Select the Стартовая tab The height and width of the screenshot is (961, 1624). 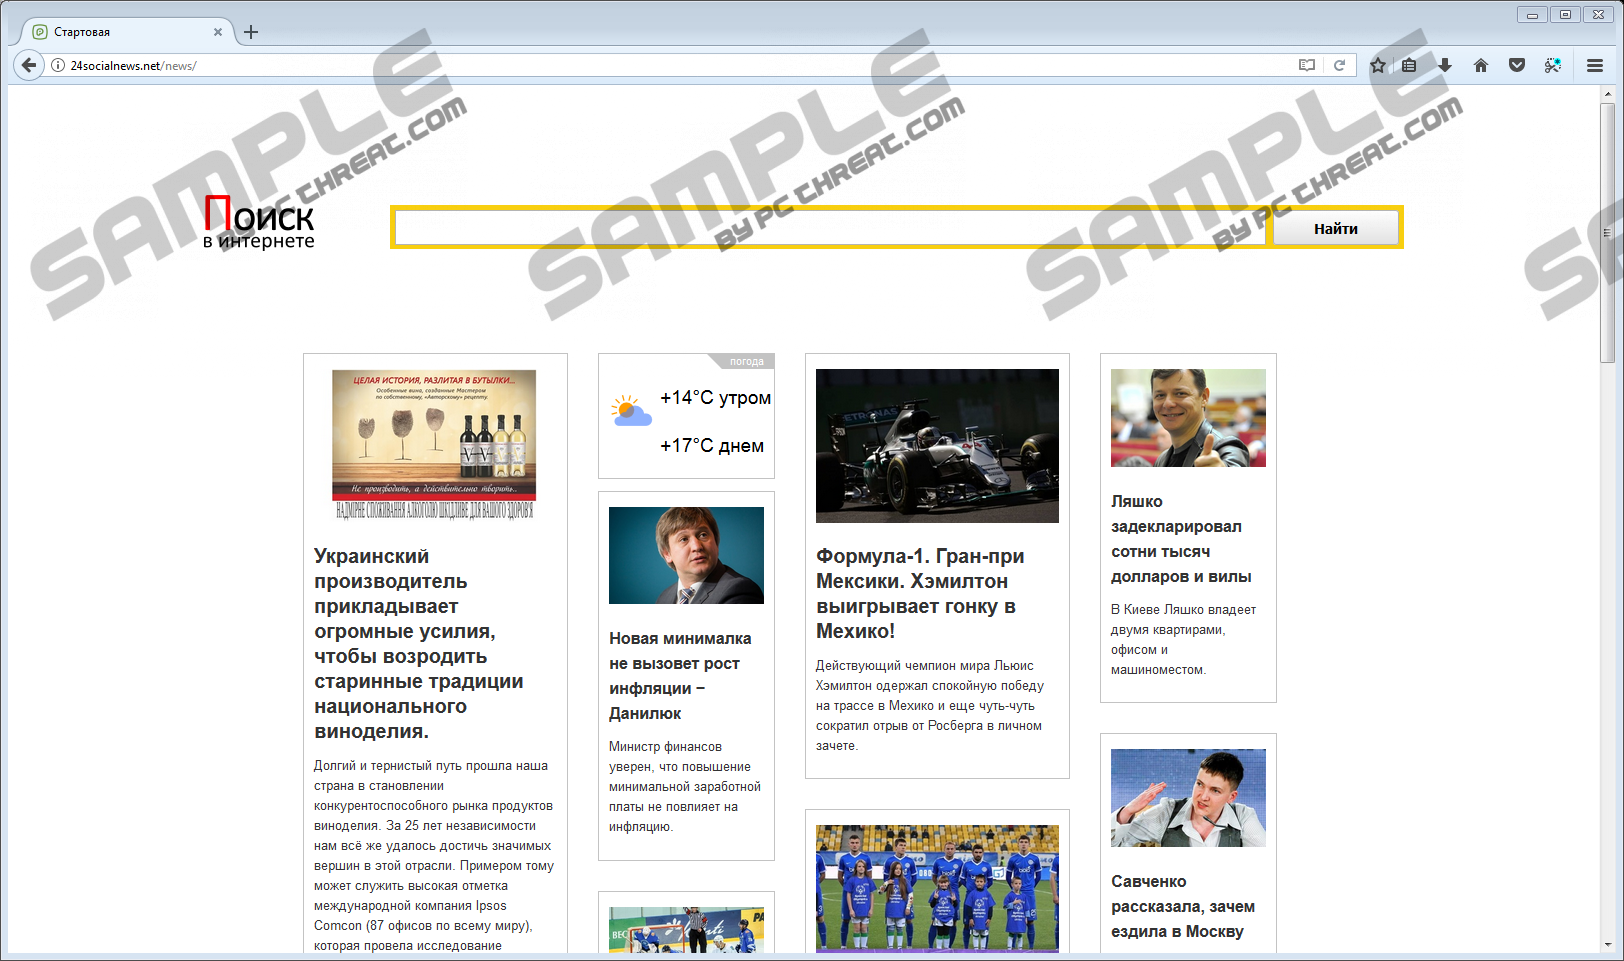click(x=120, y=32)
